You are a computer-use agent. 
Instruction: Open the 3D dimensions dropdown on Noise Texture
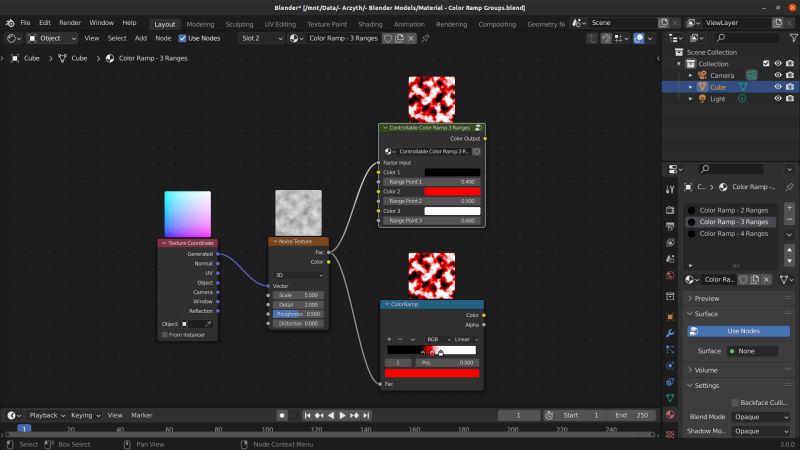click(298, 275)
